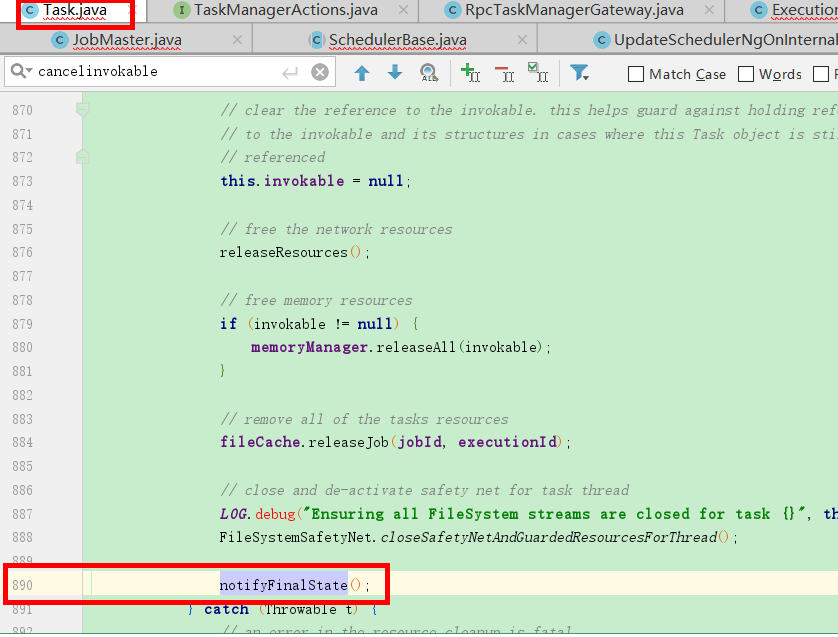This screenshot has height=637, width=838.
Task: Go to next occurrence down arrow
Action: coord(395,72)
